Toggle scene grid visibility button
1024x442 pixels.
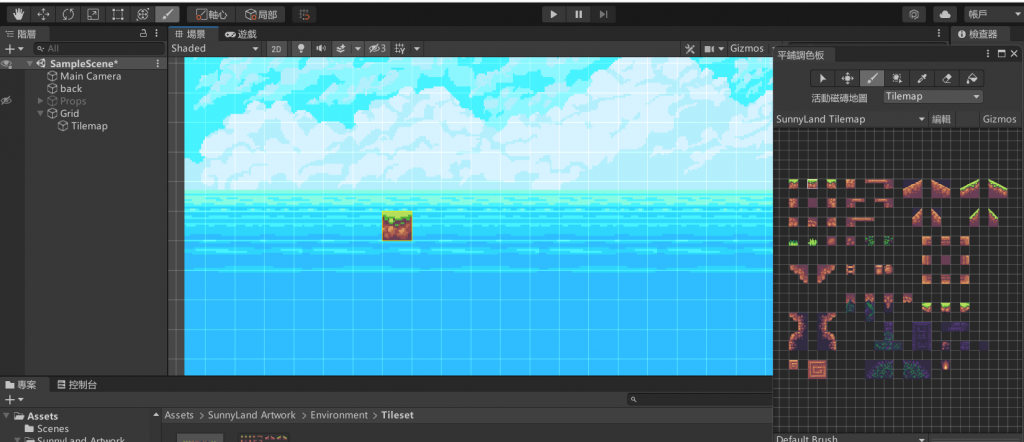[400, 48]
